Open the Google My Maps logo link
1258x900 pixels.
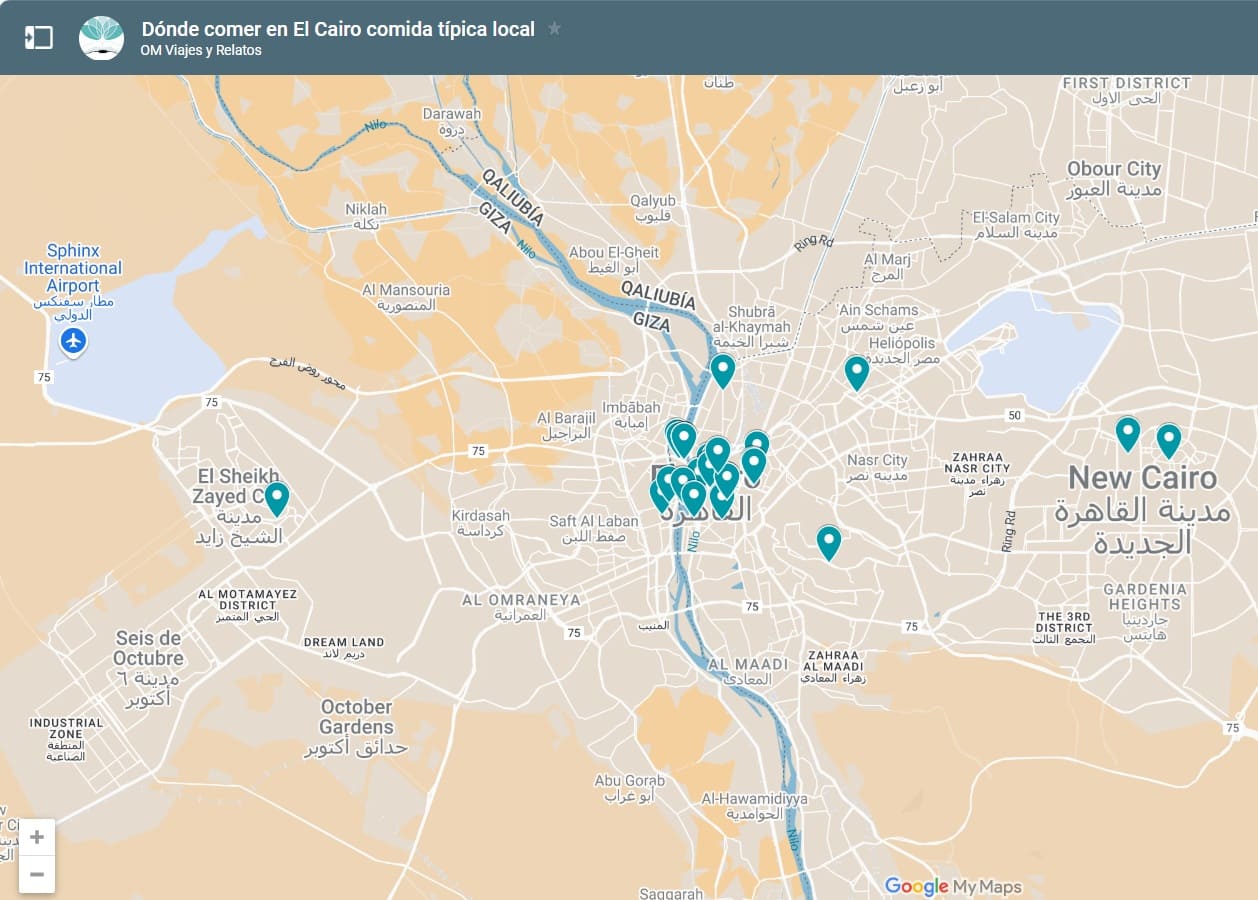(x=953, y=886)
